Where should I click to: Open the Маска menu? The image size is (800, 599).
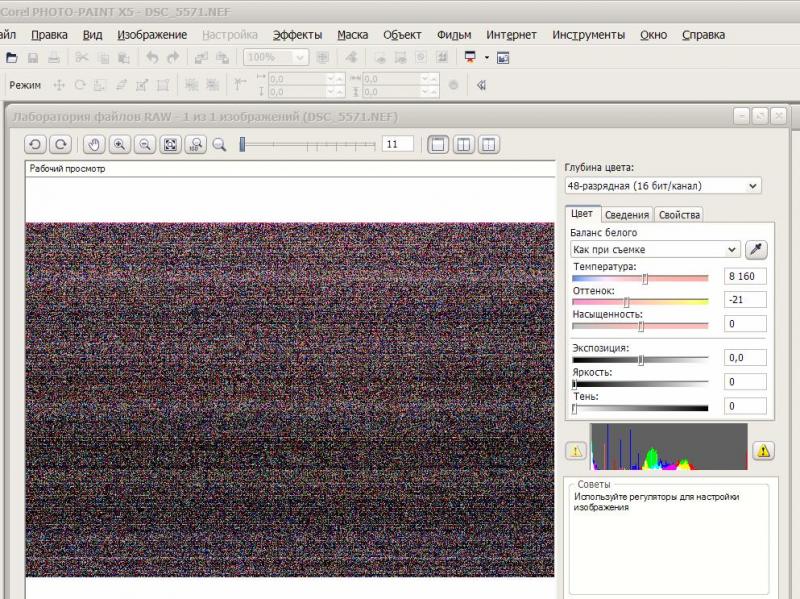point(353,35)
